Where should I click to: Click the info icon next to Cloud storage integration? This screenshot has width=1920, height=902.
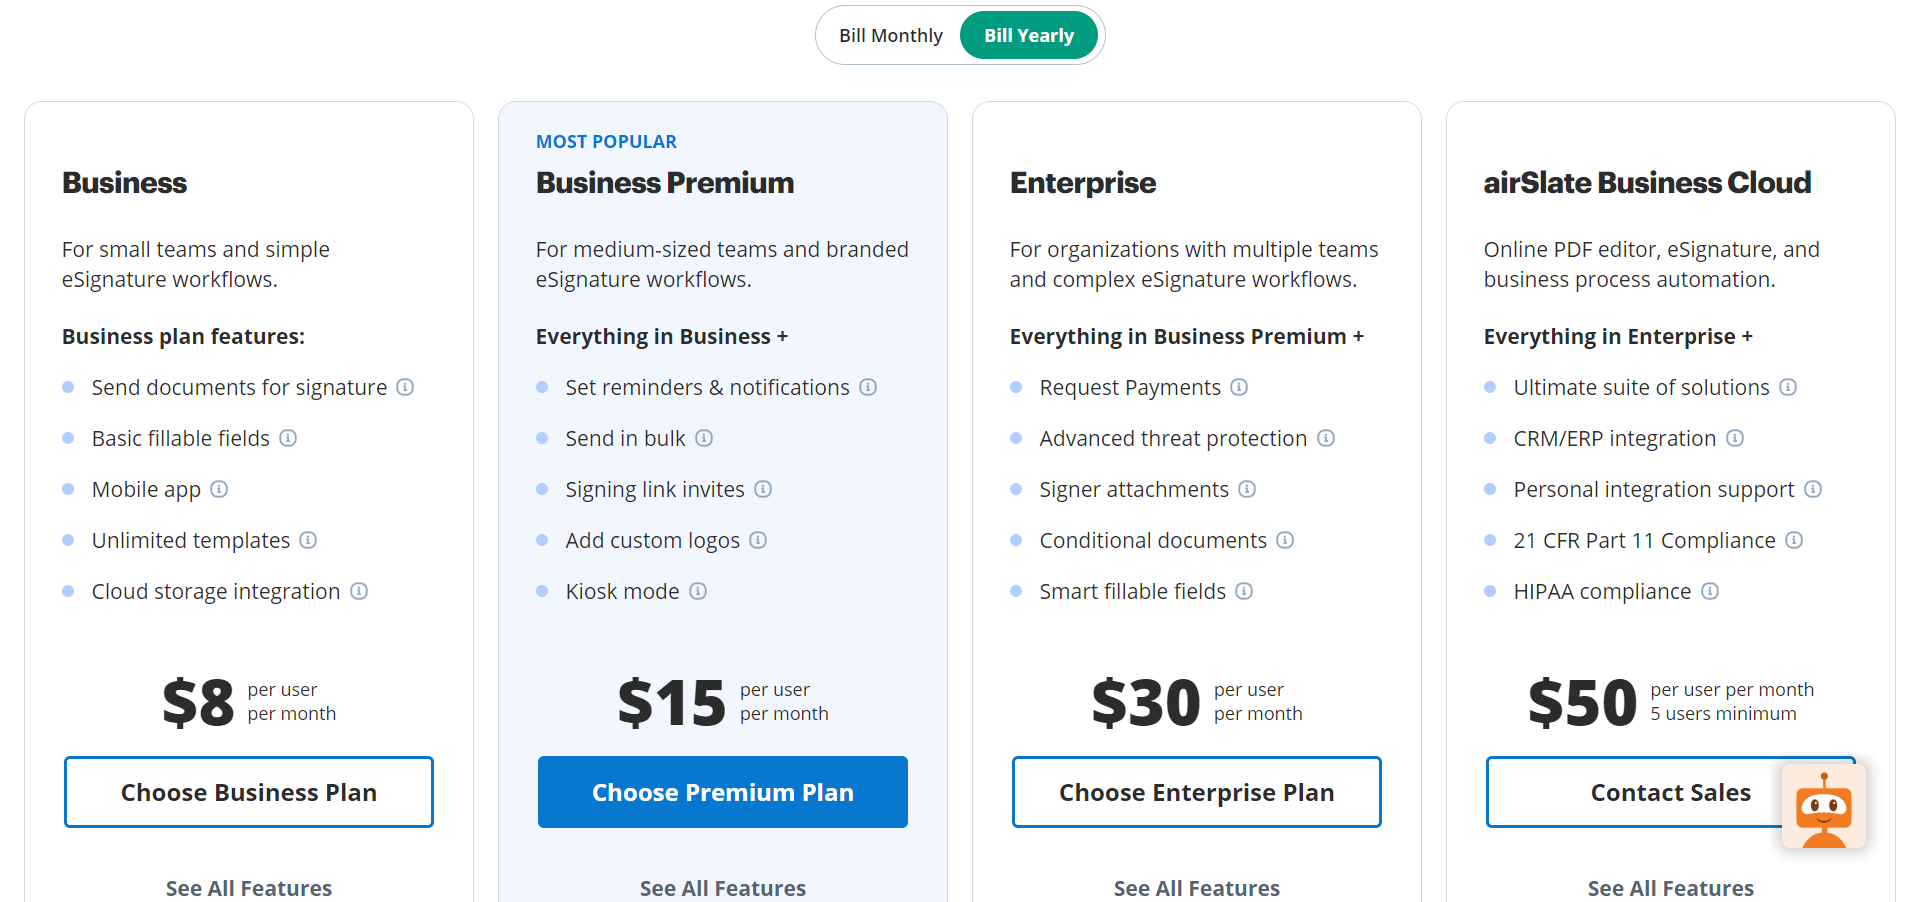pos(359,591)
